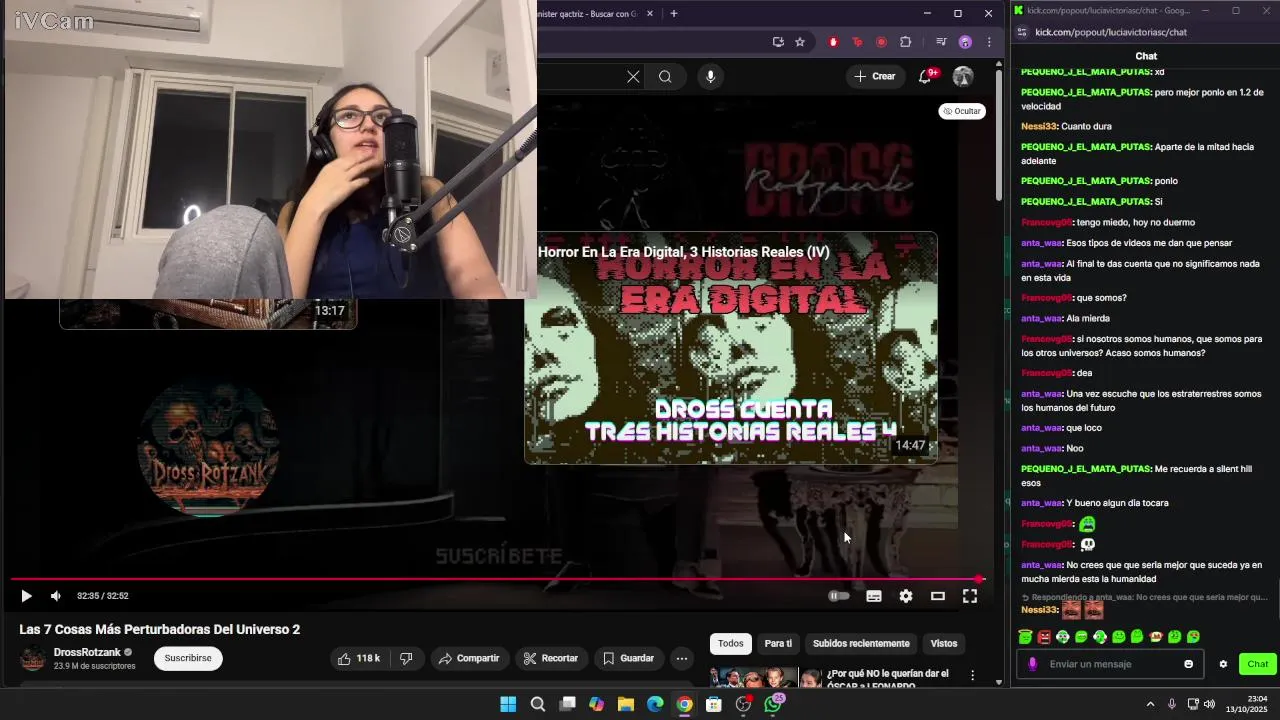Open Chrome three-dot menu
The image size is (1280, 720).
click(x=989, y=42)
